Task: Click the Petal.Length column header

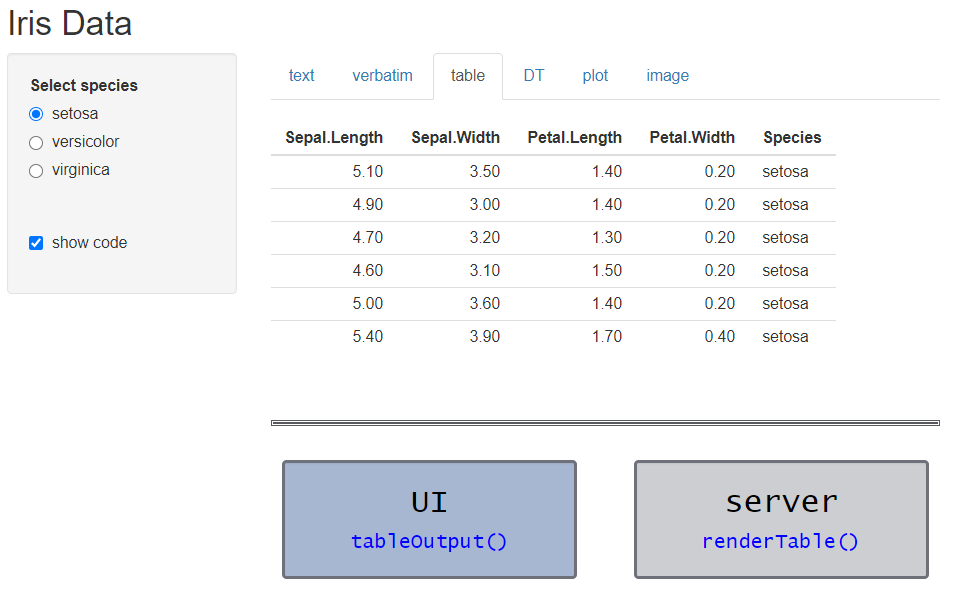Action: coord(574,138)
